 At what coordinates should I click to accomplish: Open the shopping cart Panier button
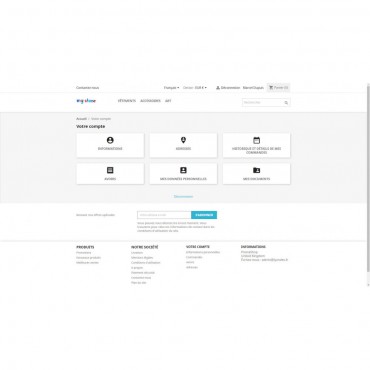278,88
